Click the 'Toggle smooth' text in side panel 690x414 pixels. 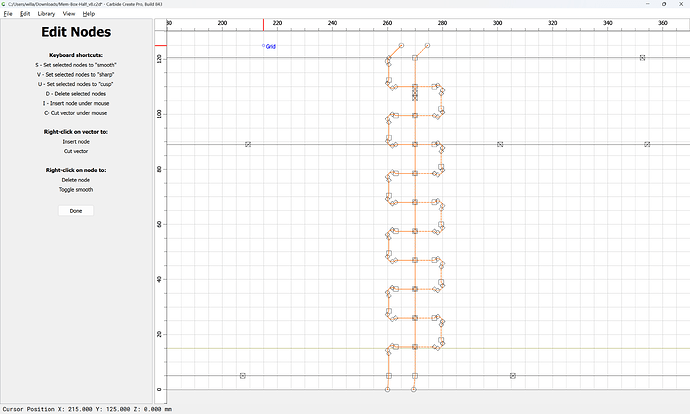click(x=76, y=190)
